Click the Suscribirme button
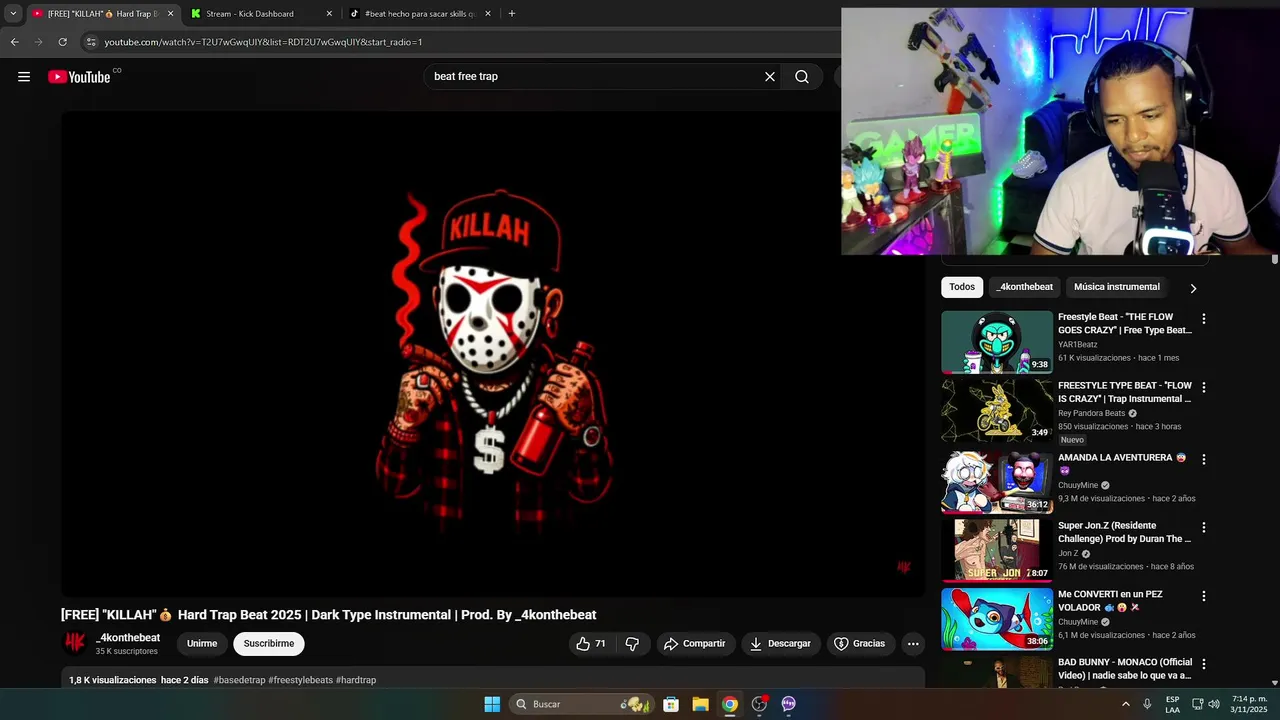 (x=269, y=644)
